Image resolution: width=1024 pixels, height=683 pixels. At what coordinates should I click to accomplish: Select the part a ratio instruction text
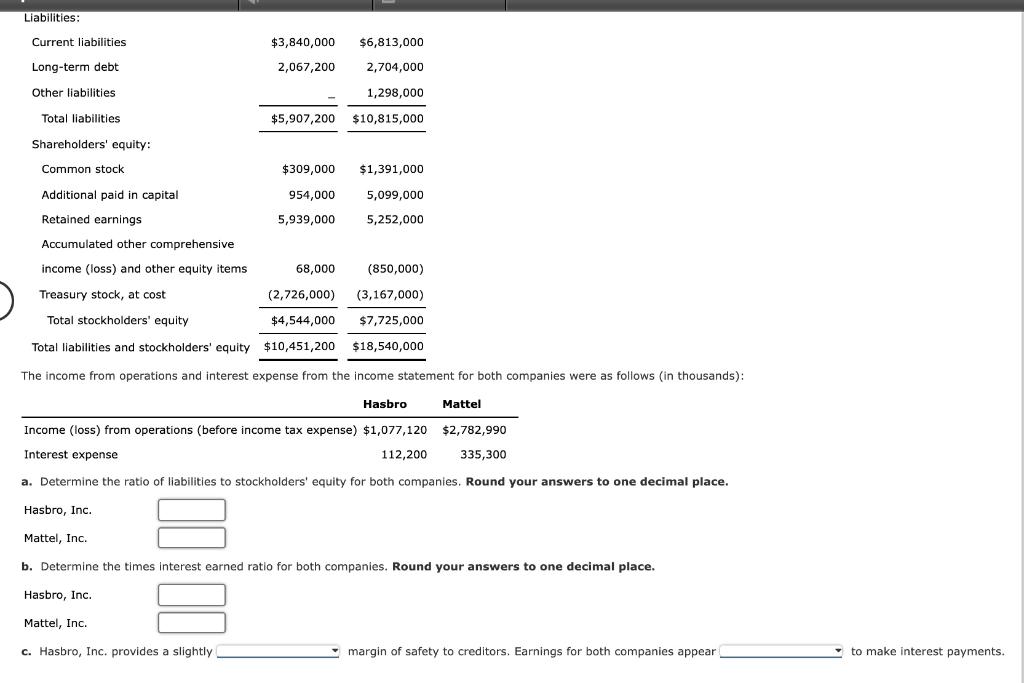375,481
